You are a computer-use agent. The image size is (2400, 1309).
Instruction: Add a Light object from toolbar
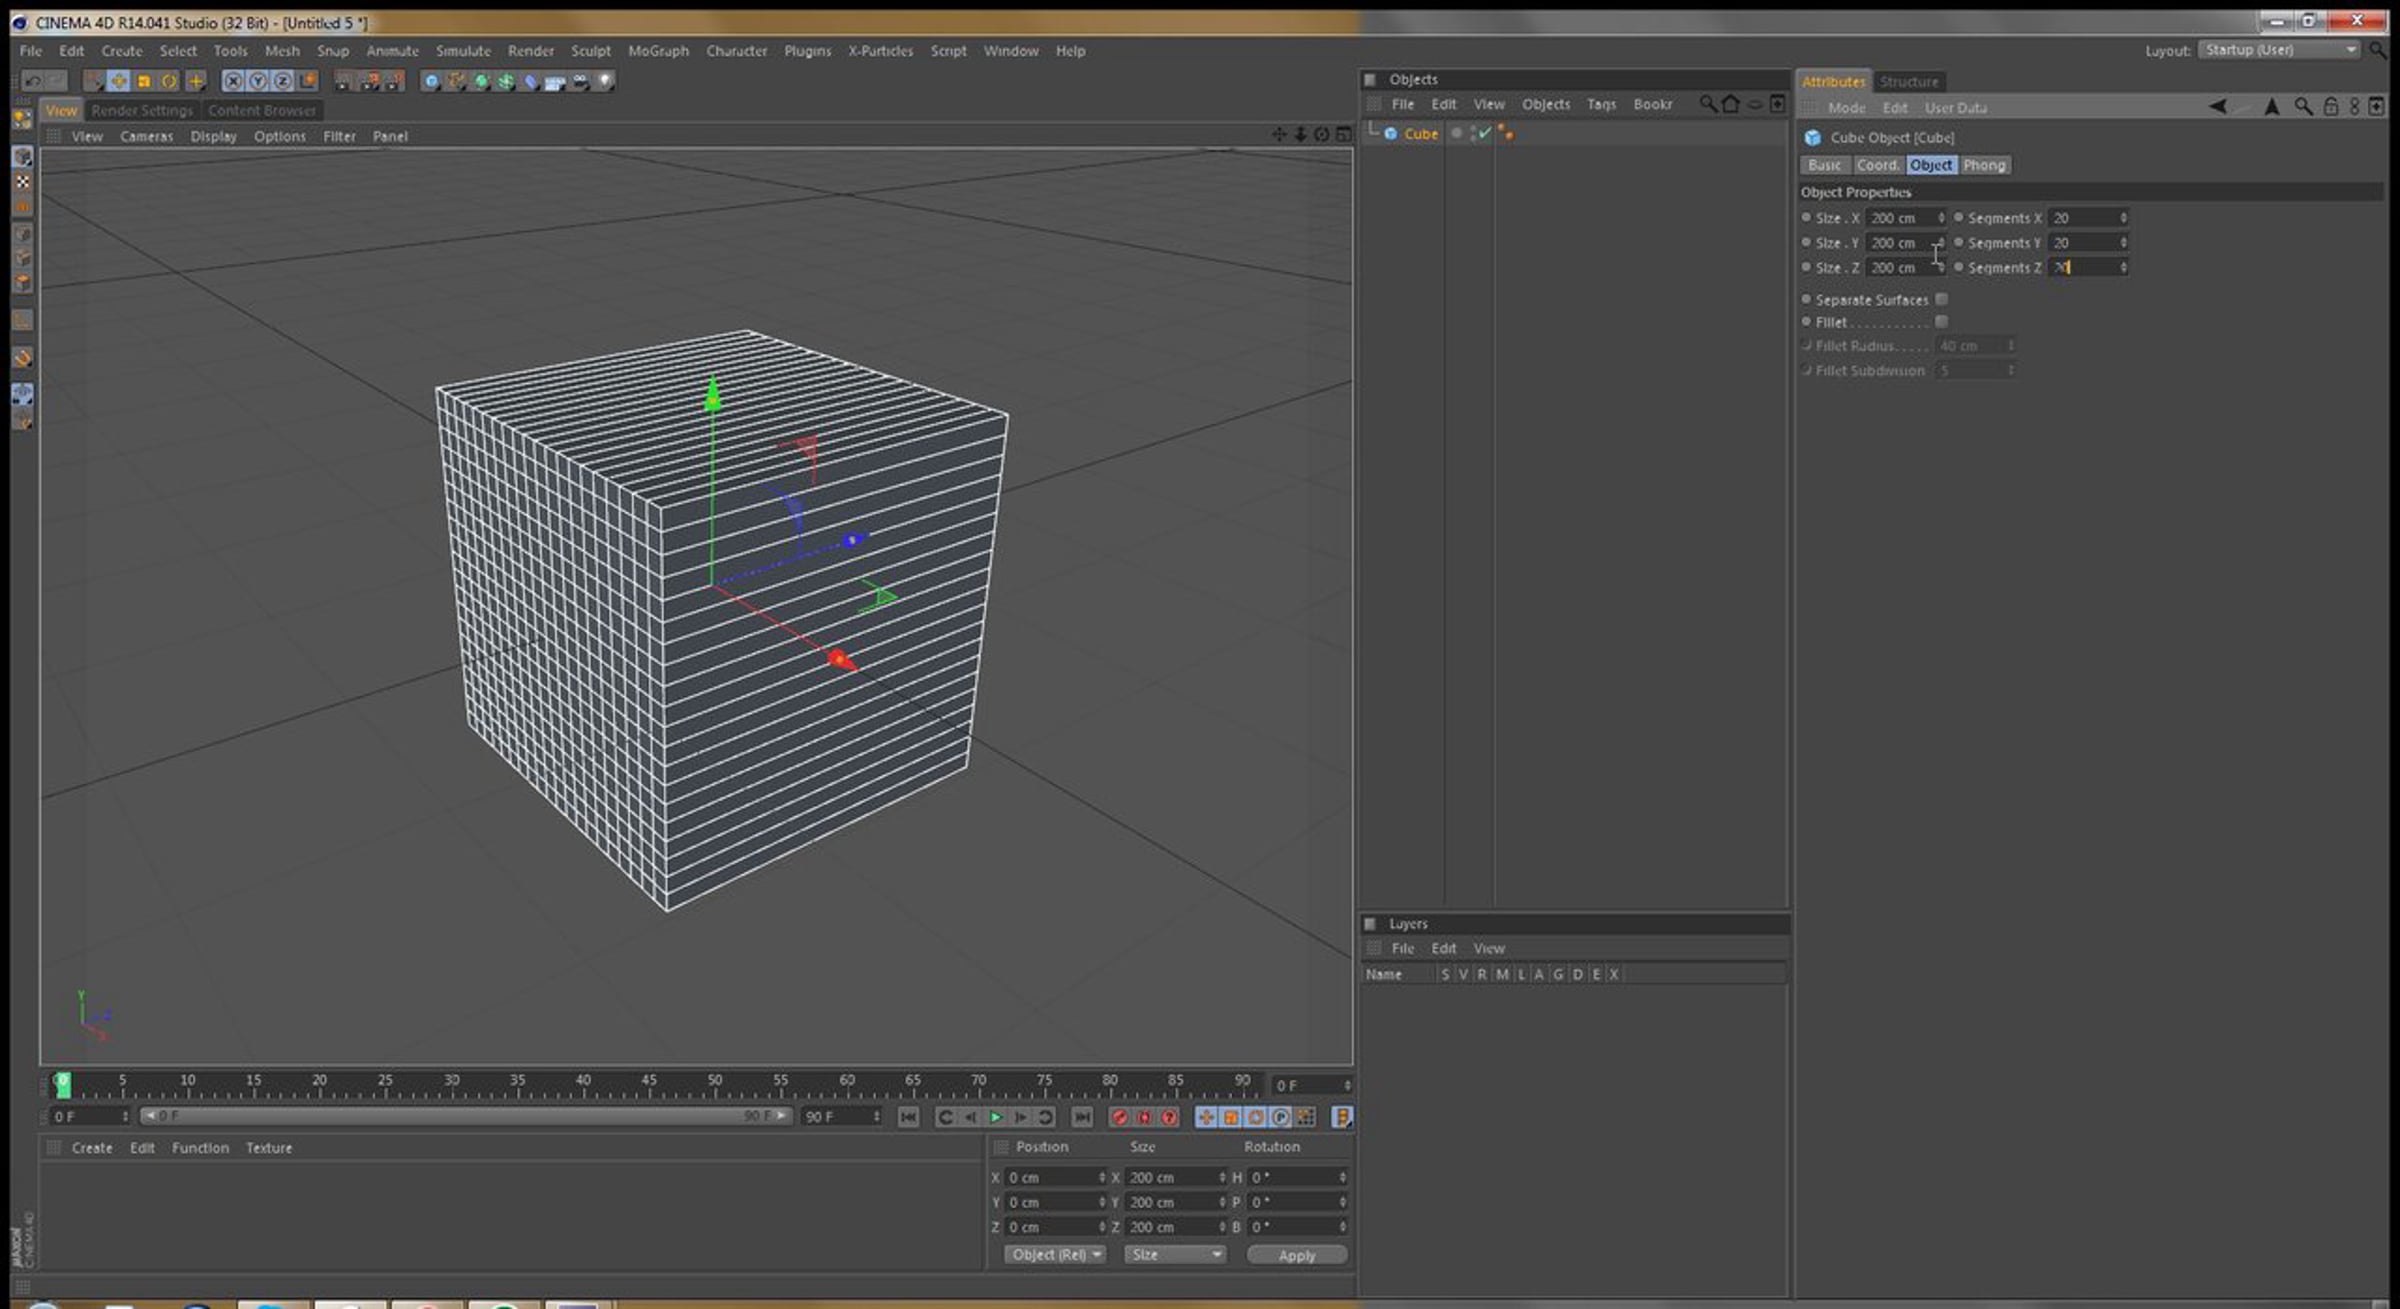606,82
